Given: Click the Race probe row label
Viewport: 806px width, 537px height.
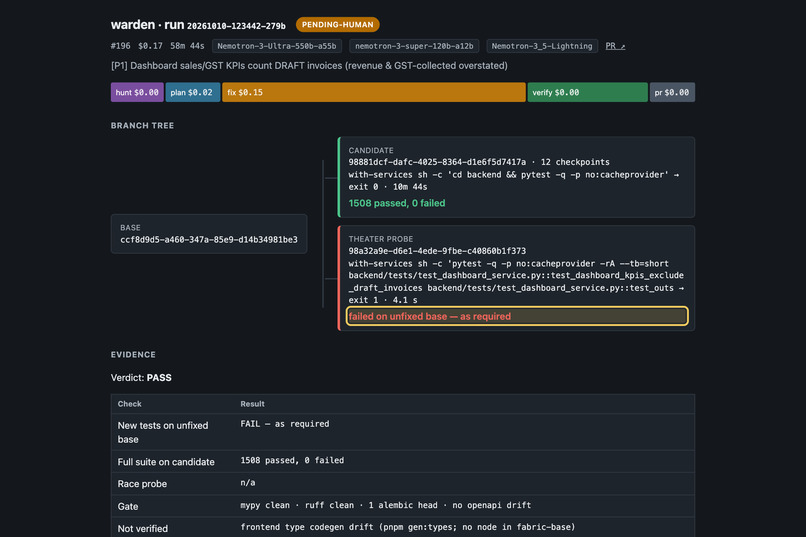Looking at the screenshot, I should (142, 484).
